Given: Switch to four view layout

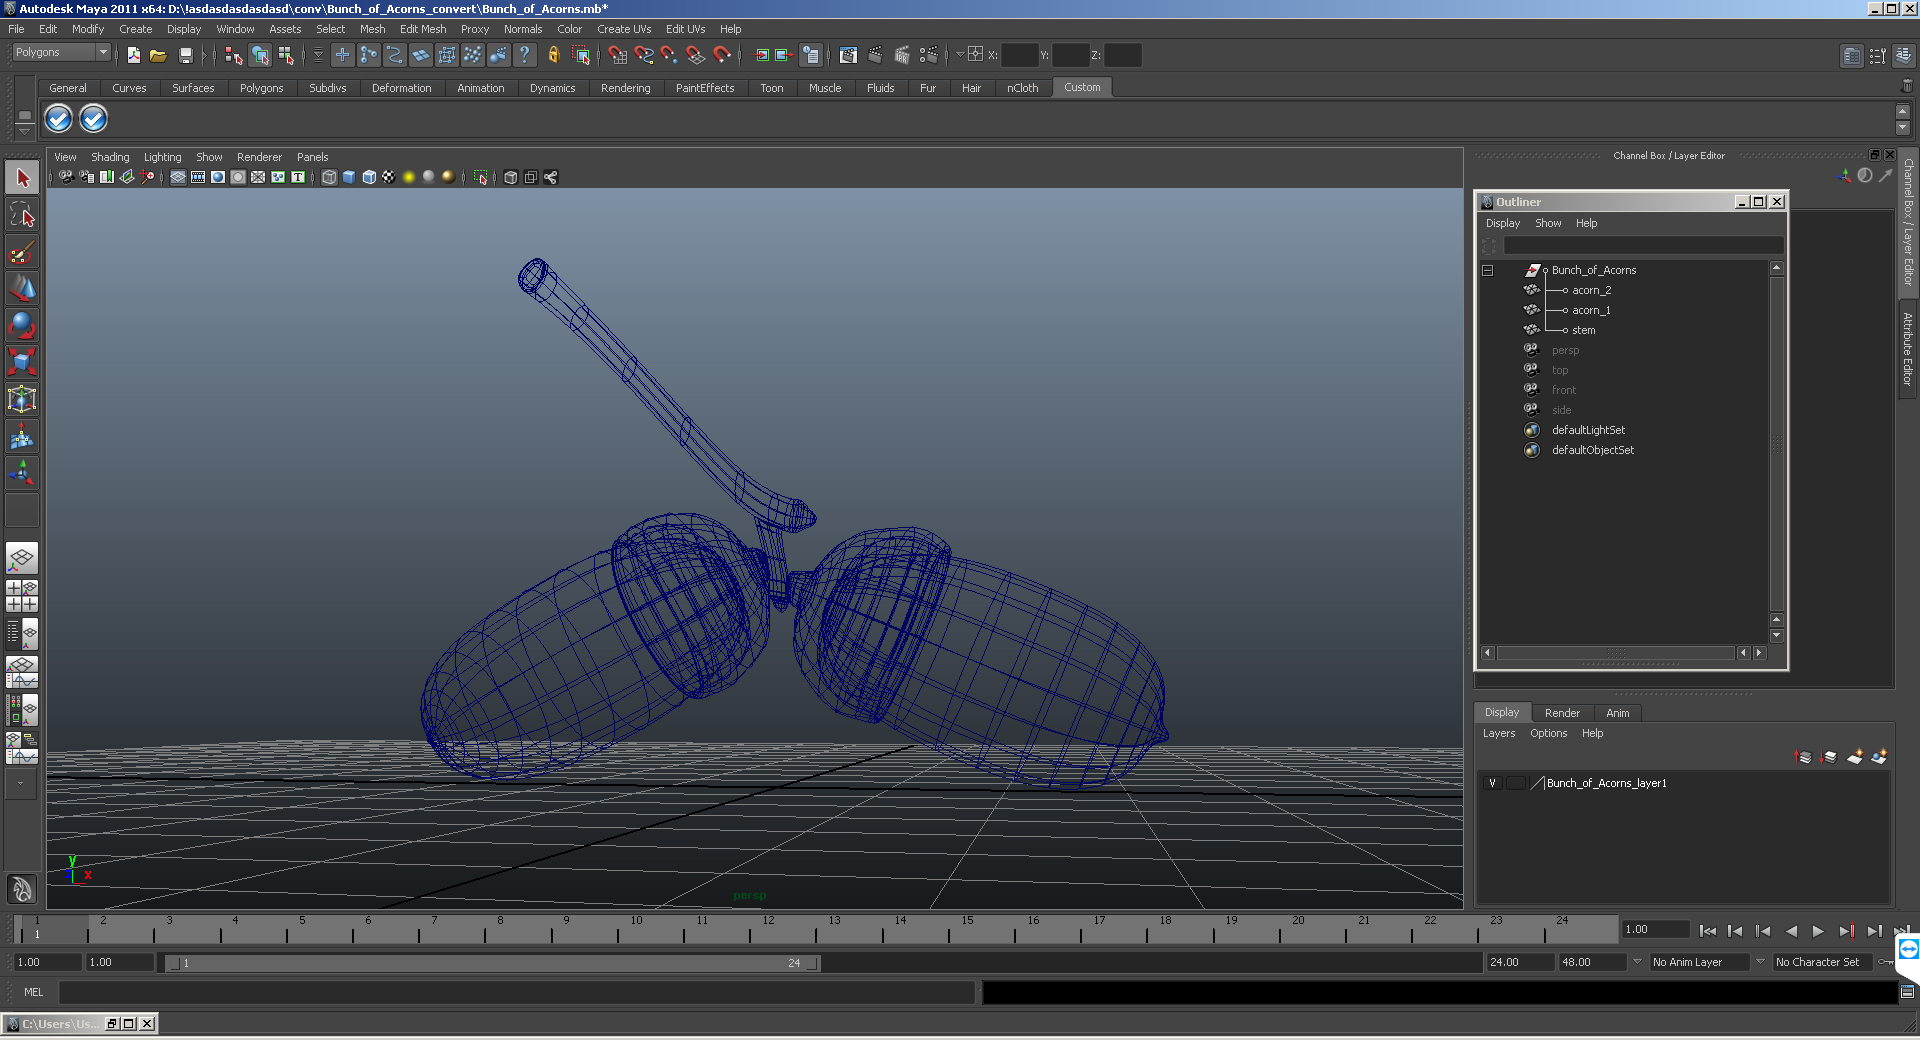Looking at the screenshot, I should click(22, 596).
